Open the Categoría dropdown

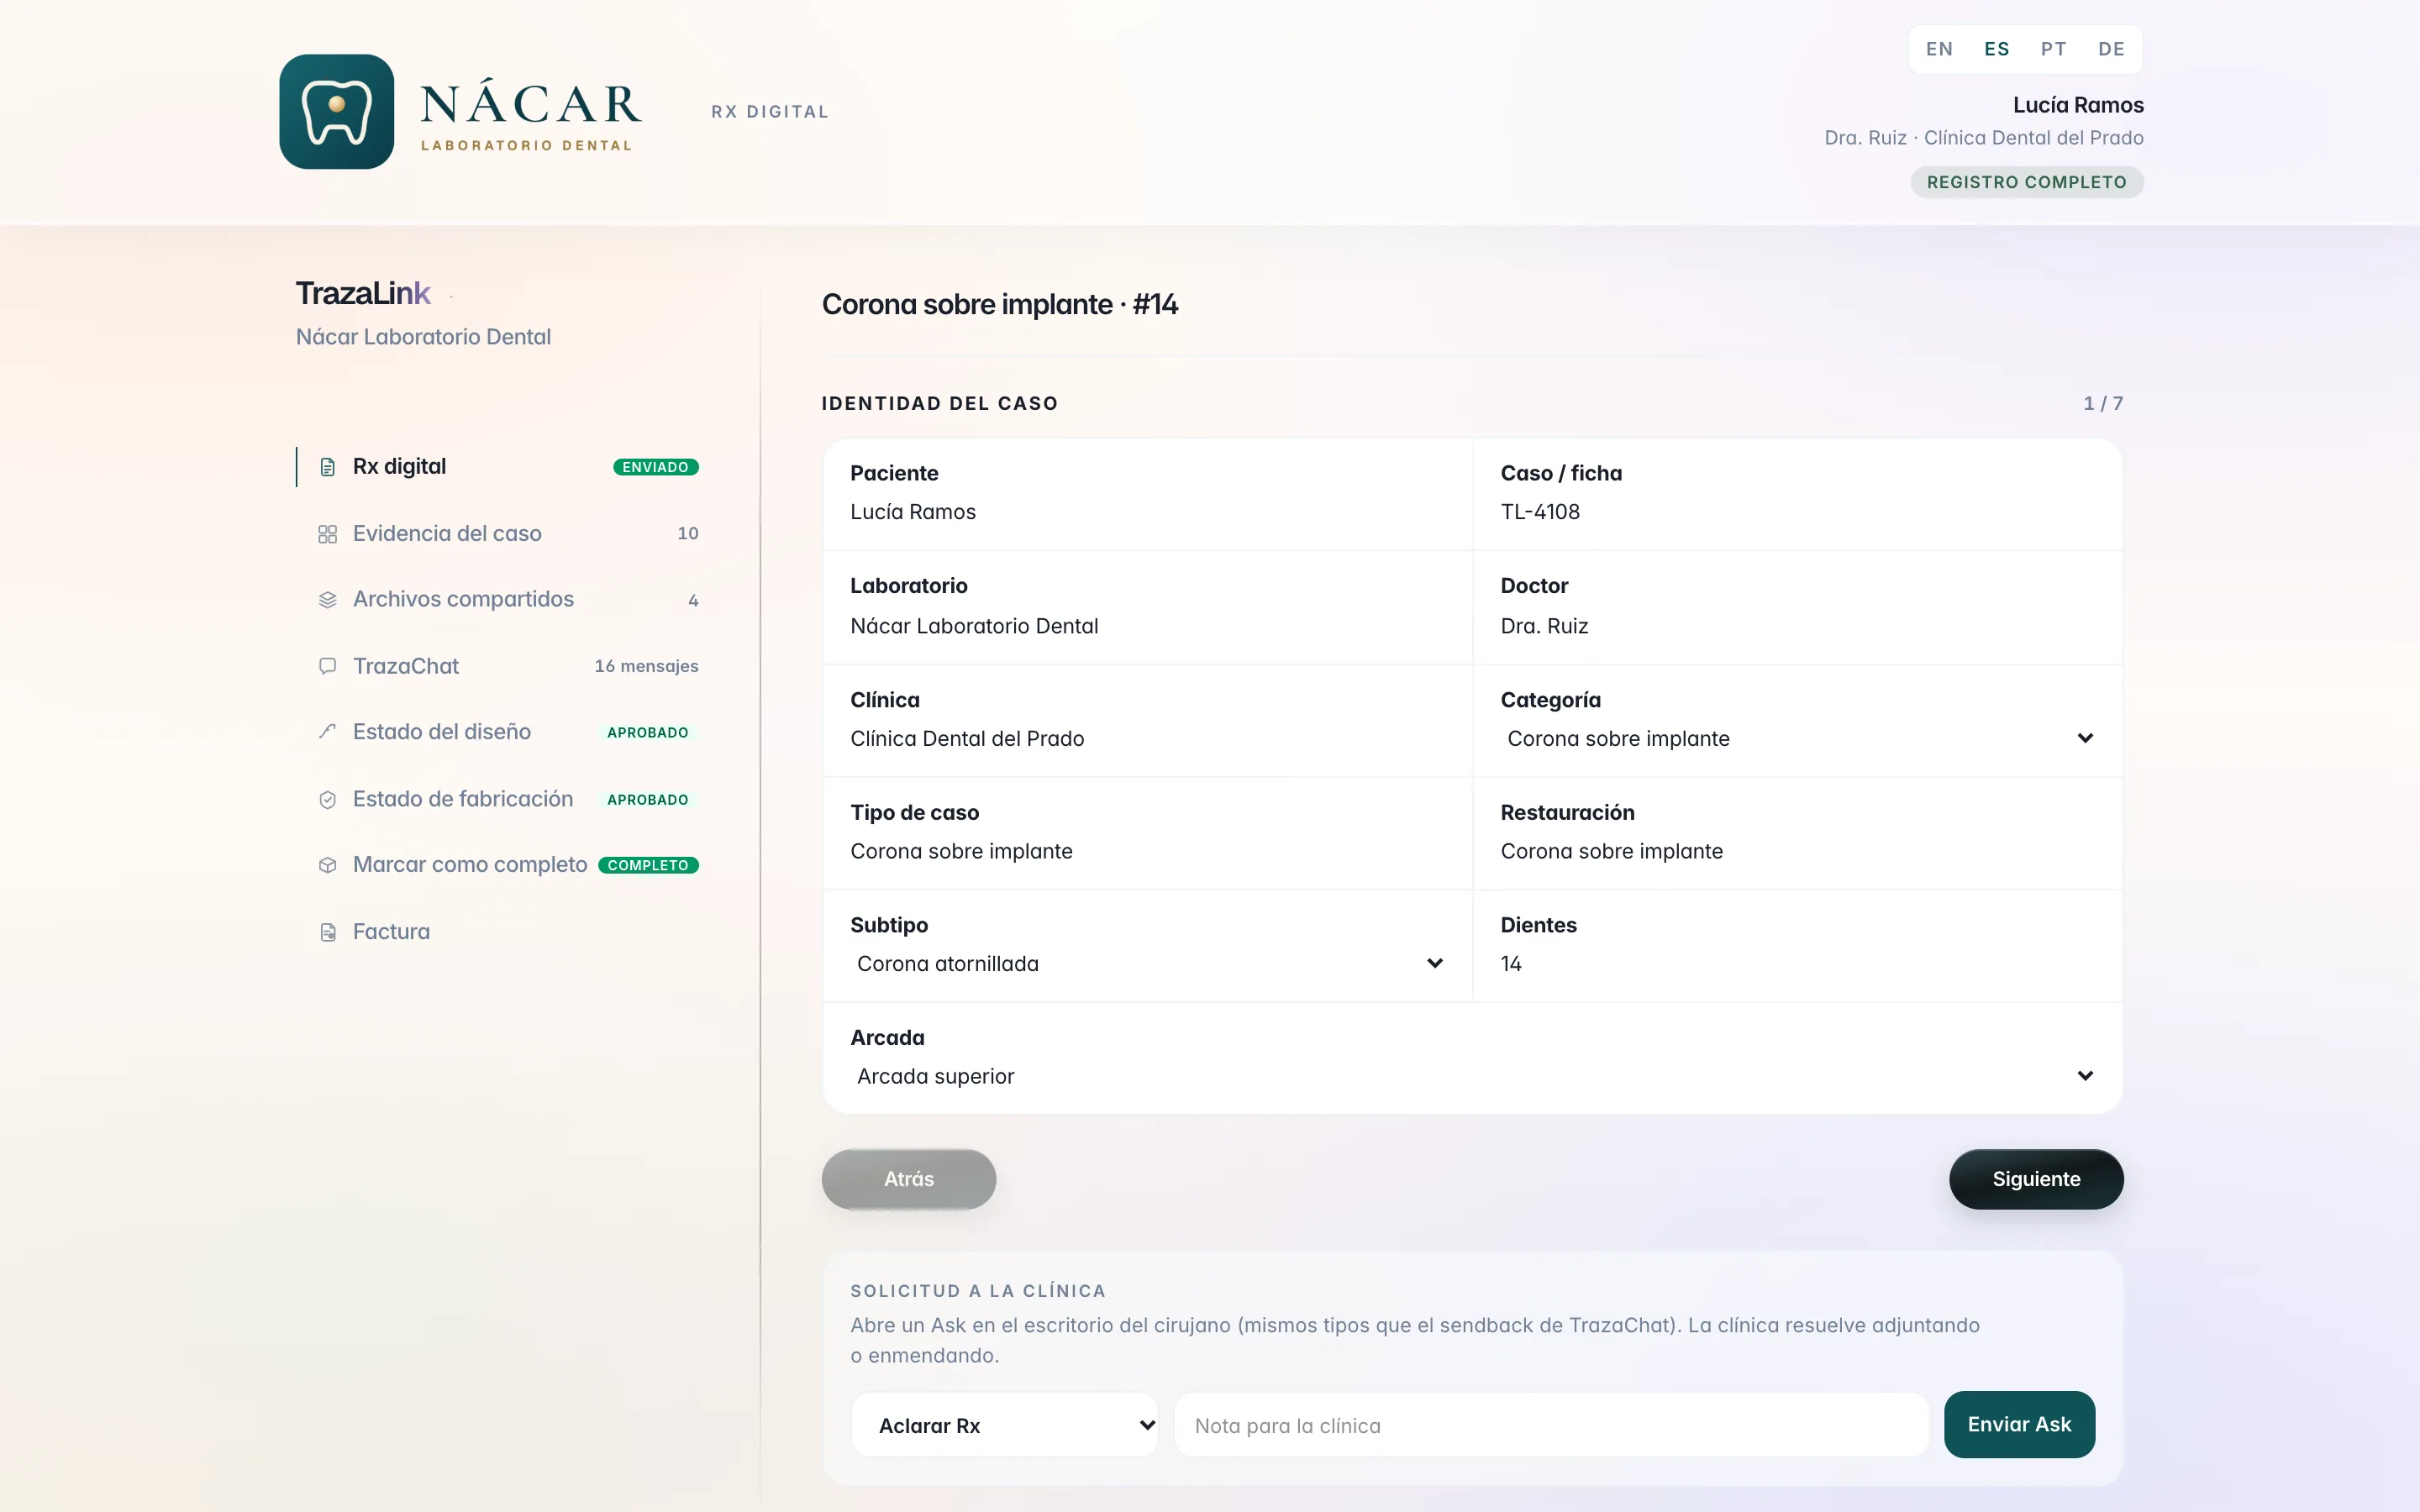point(1798,738)
